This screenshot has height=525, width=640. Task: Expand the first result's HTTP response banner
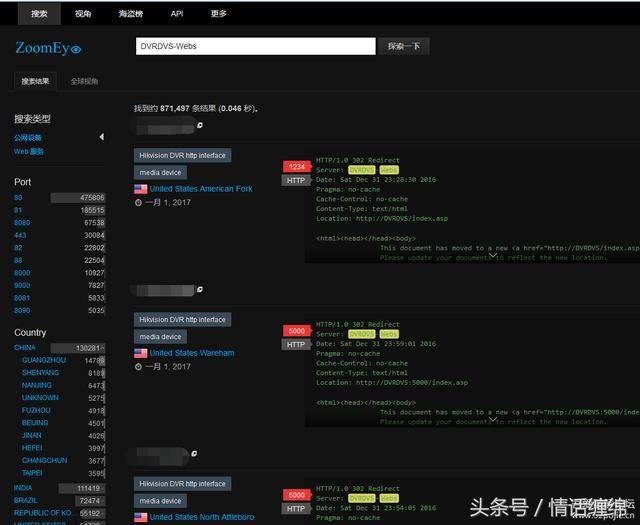coord(493,256)
